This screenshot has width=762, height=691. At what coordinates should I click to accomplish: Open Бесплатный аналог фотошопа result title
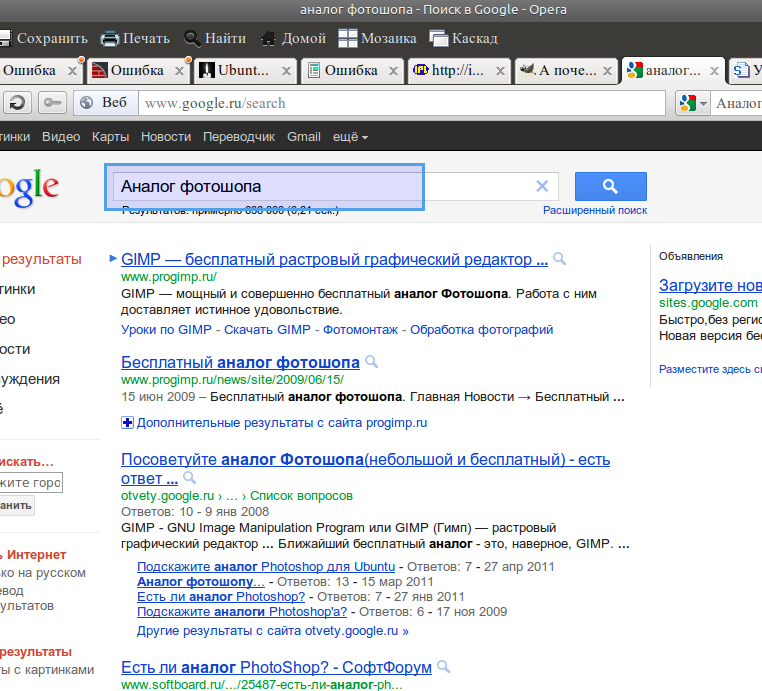pyautogui.click(x=240, y=362)
